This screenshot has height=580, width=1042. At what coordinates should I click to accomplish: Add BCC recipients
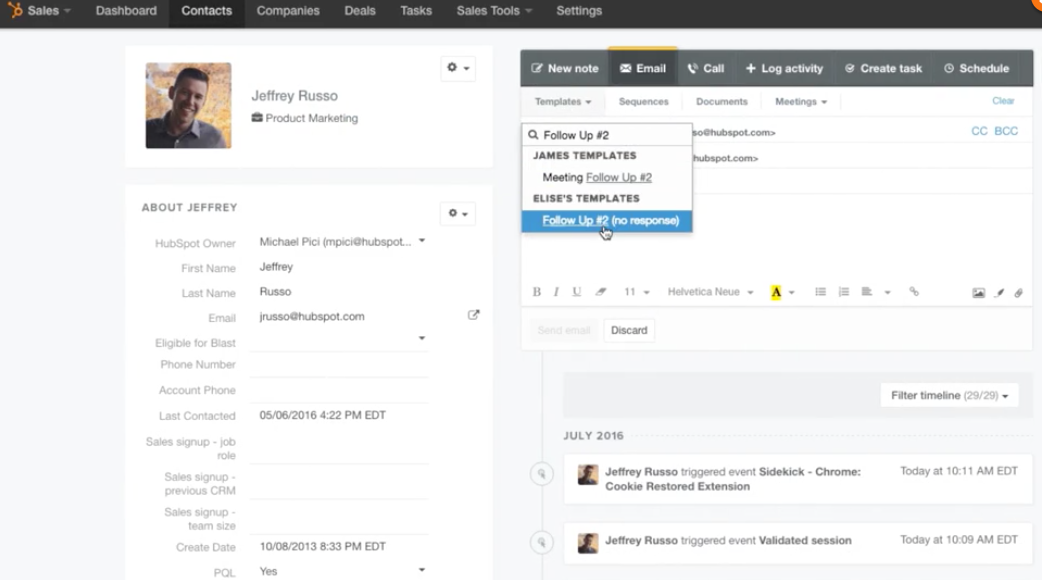pos(1005,131)
